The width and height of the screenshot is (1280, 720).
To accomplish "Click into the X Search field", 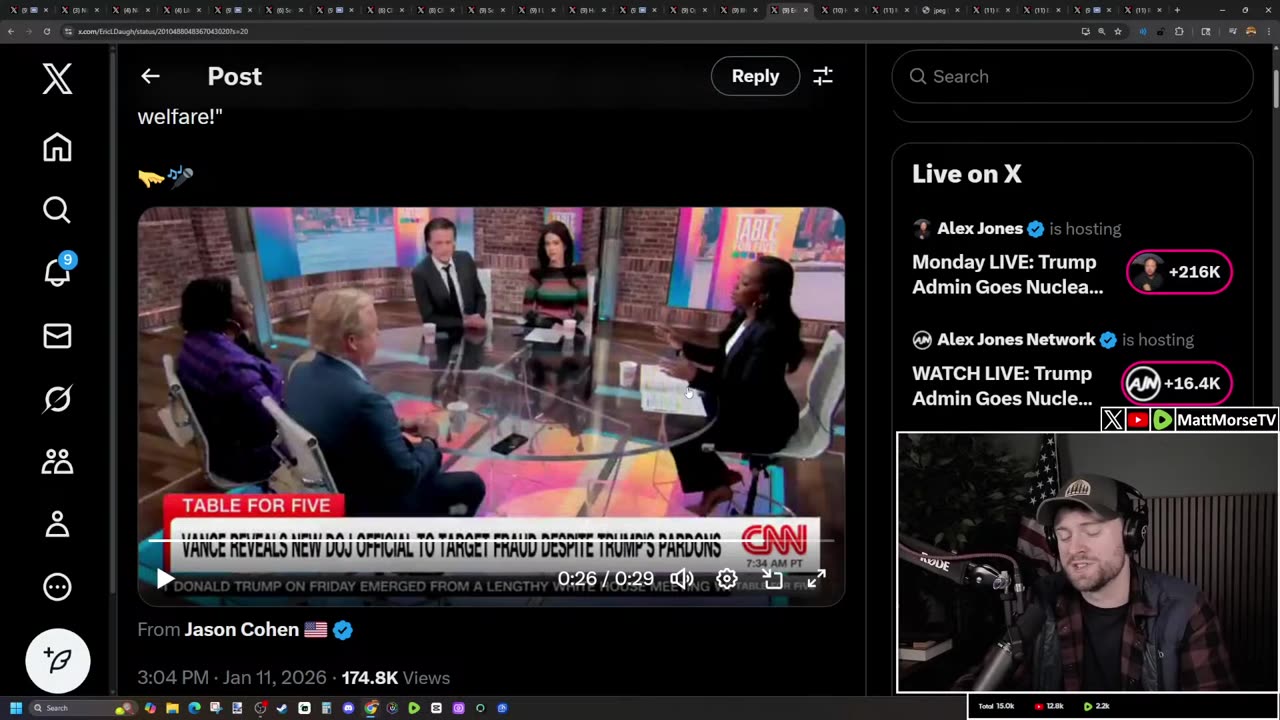I will [1072, 76].
